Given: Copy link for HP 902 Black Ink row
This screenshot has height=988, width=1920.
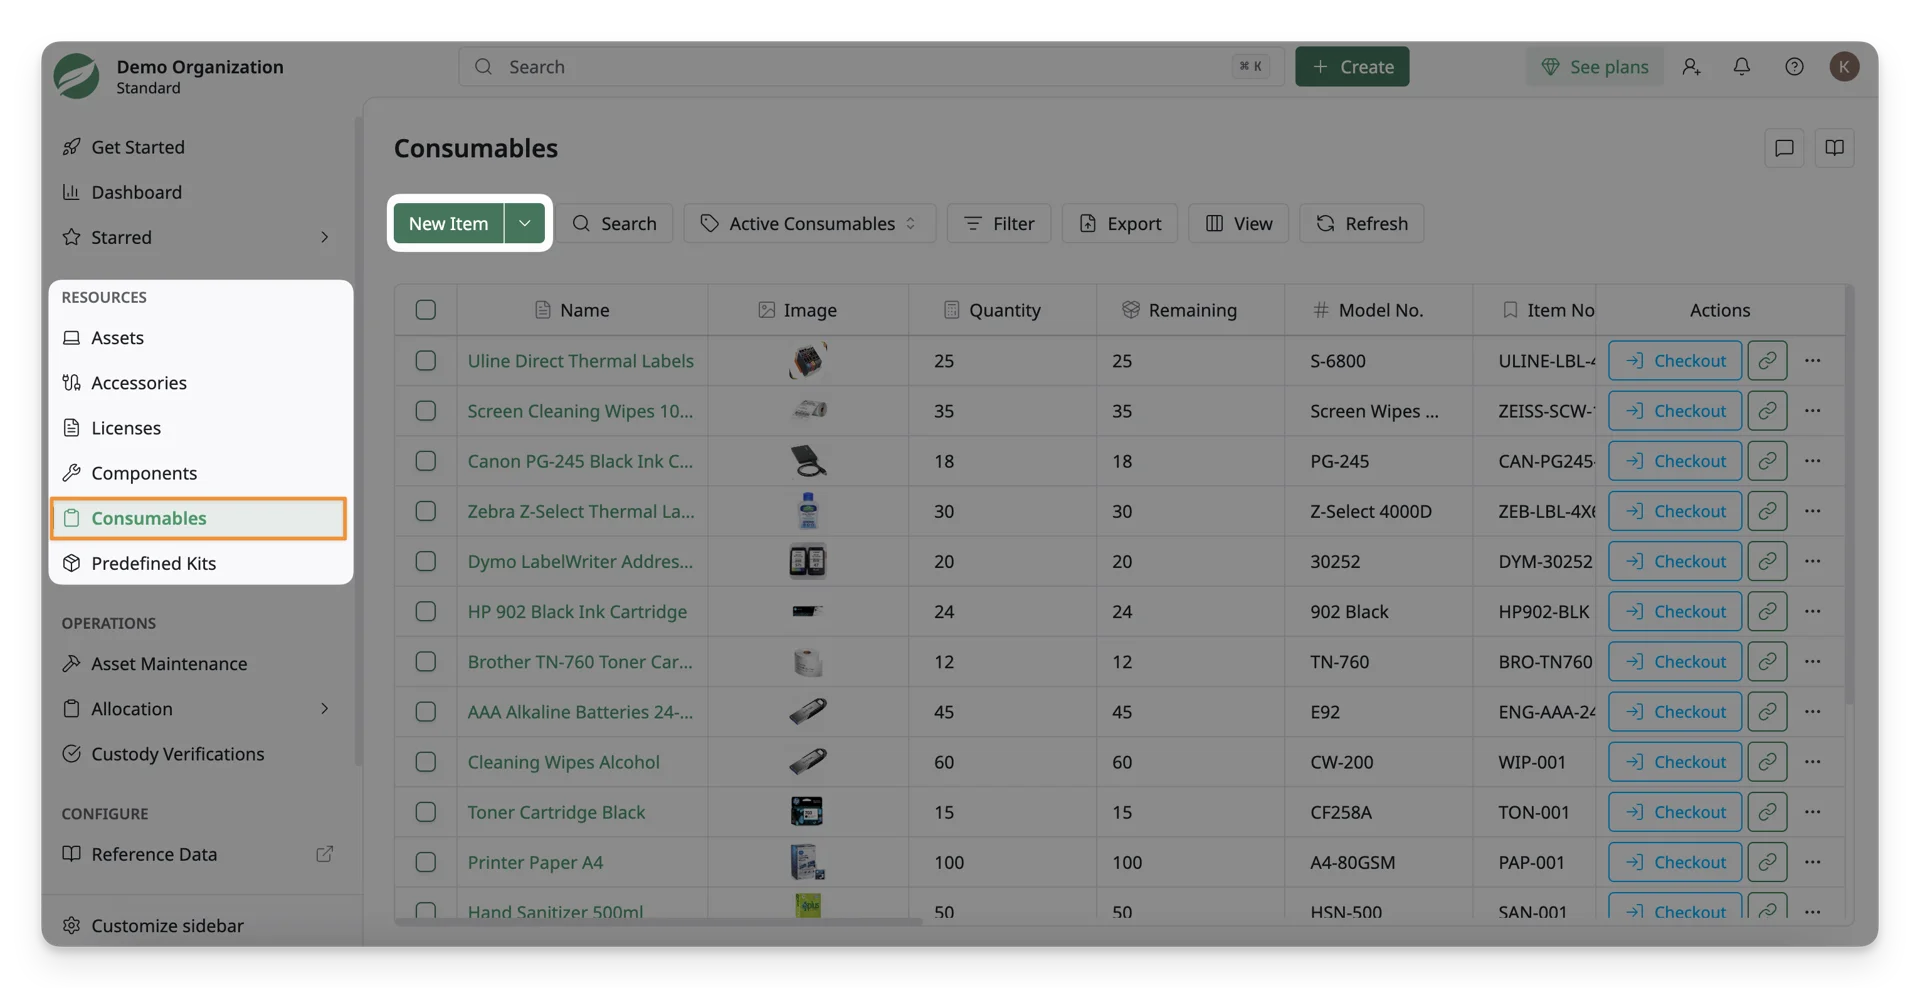Looking at the screenshot, I should coord(1767,611).
